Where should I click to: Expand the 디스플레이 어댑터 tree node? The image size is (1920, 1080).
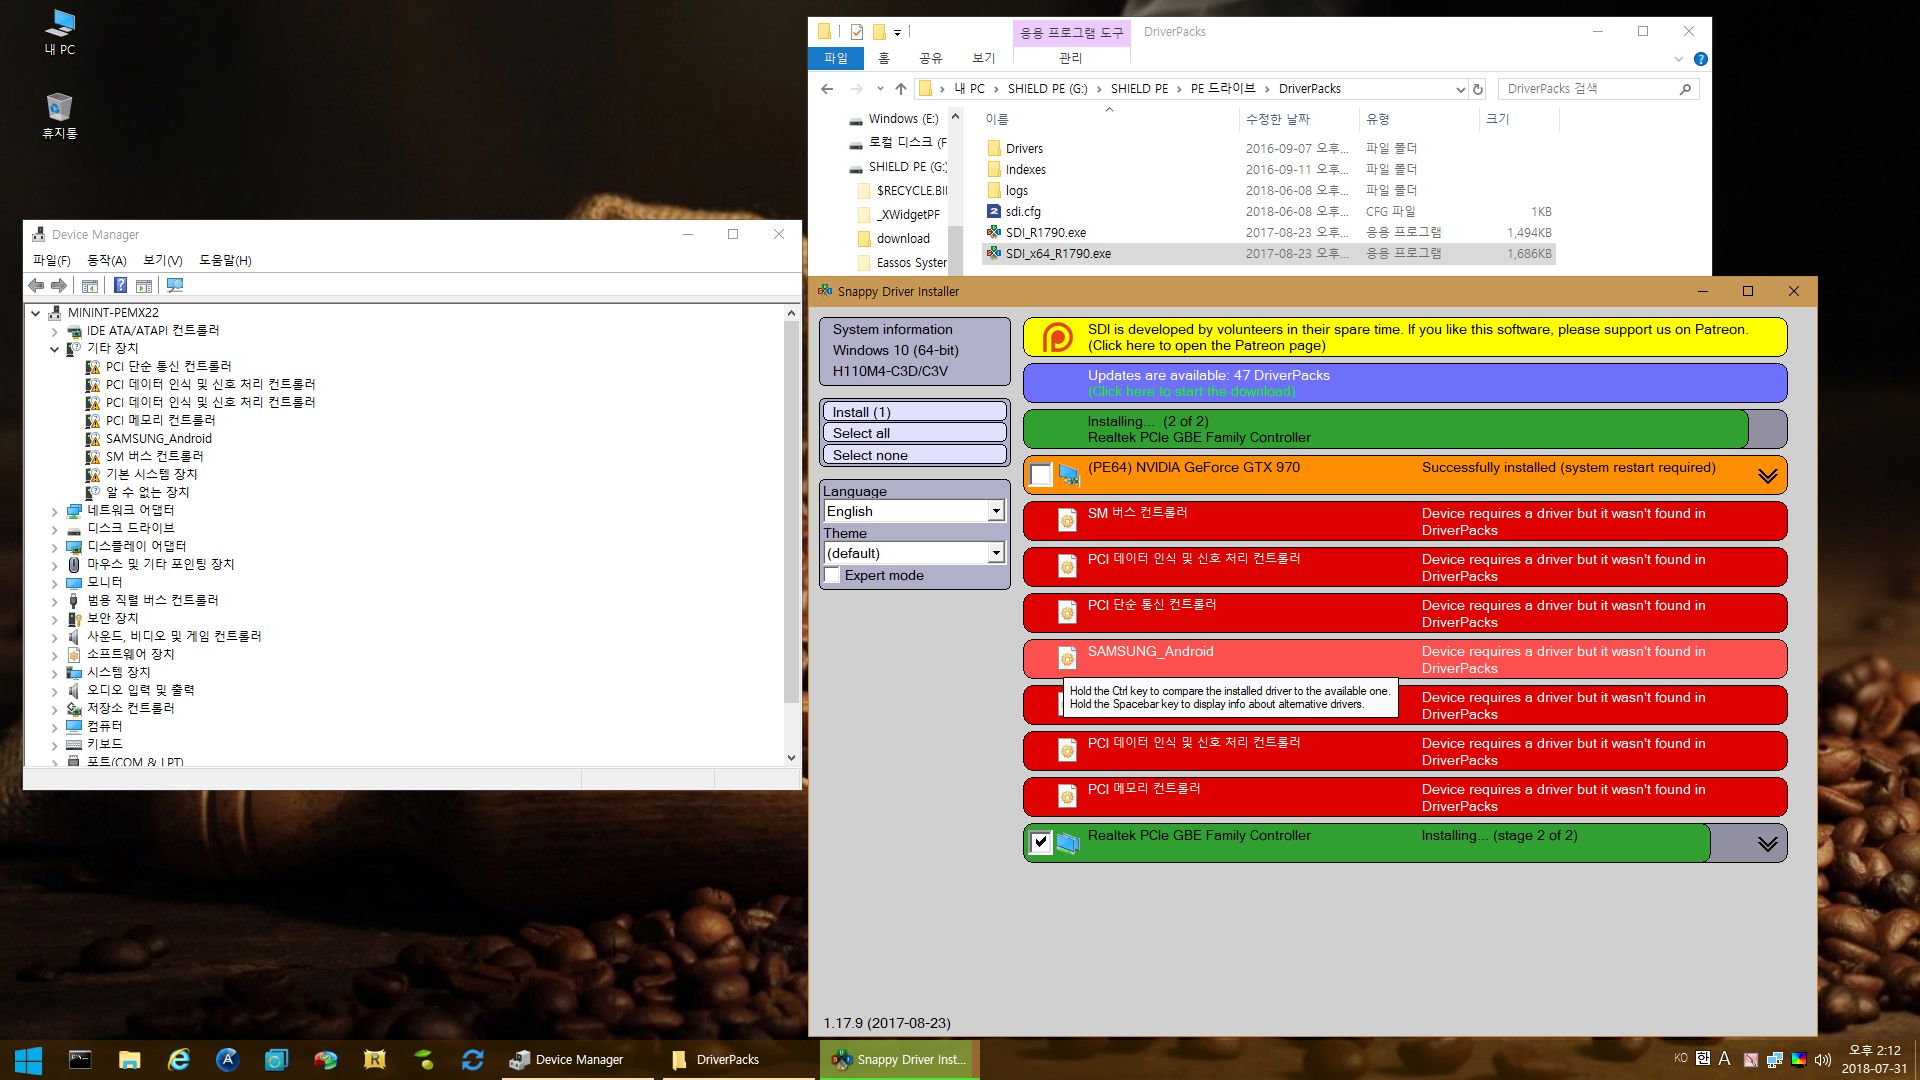pos(55,547)
